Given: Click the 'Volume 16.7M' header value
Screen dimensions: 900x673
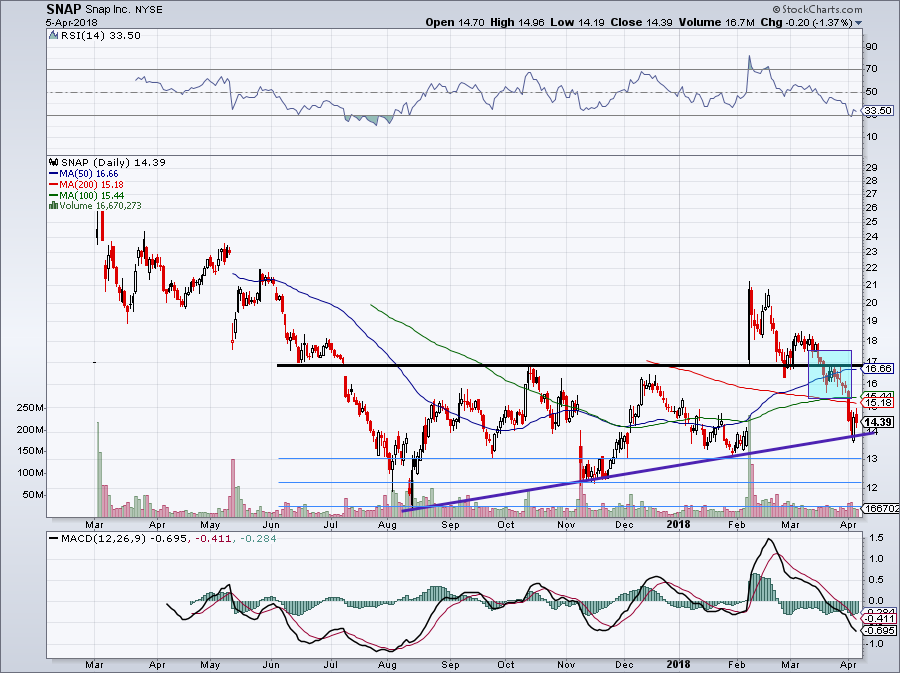Looking at the screenshot, I should [x=716, y=22].
